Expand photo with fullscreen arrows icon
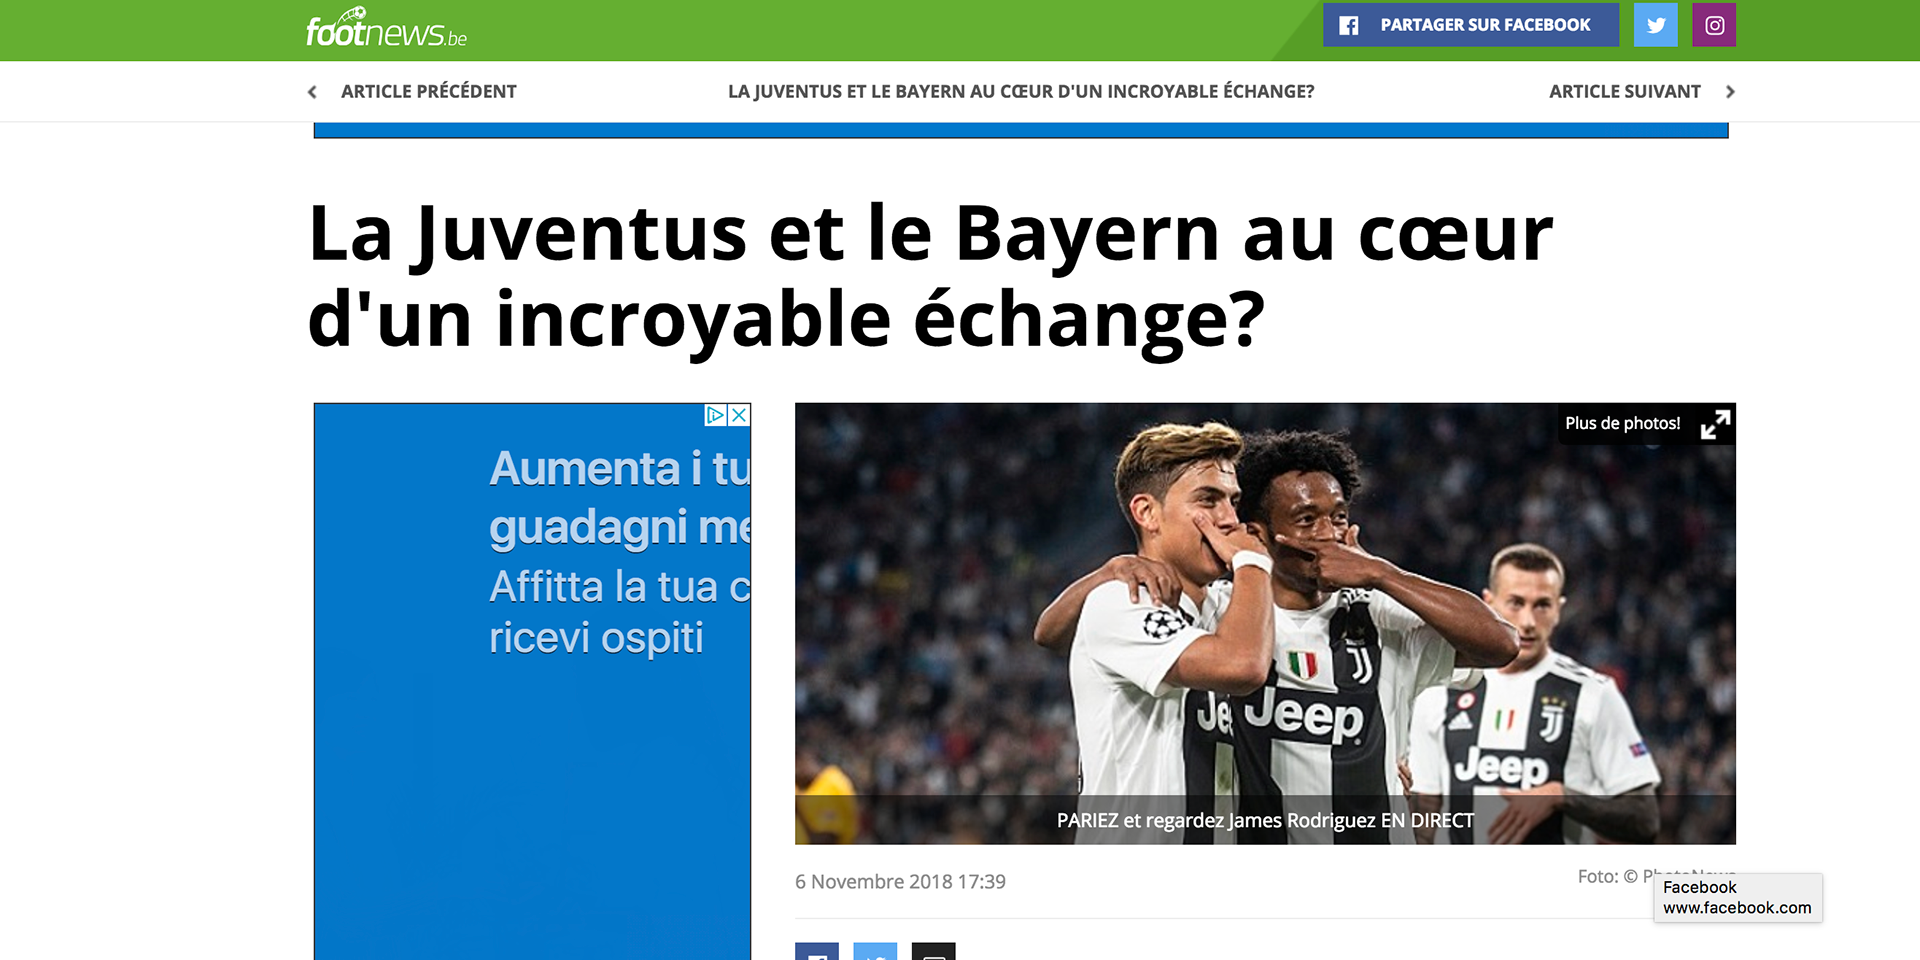Screen dimensions: 1920x960 coord(1715,424)
